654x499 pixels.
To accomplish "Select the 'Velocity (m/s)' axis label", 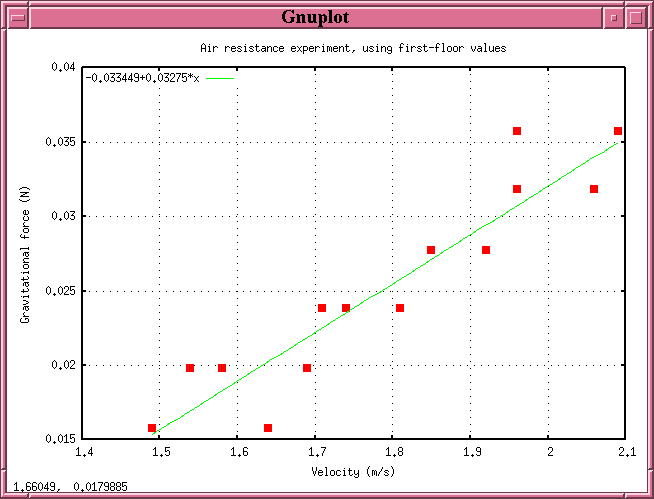I will click(x=355, y=471).
